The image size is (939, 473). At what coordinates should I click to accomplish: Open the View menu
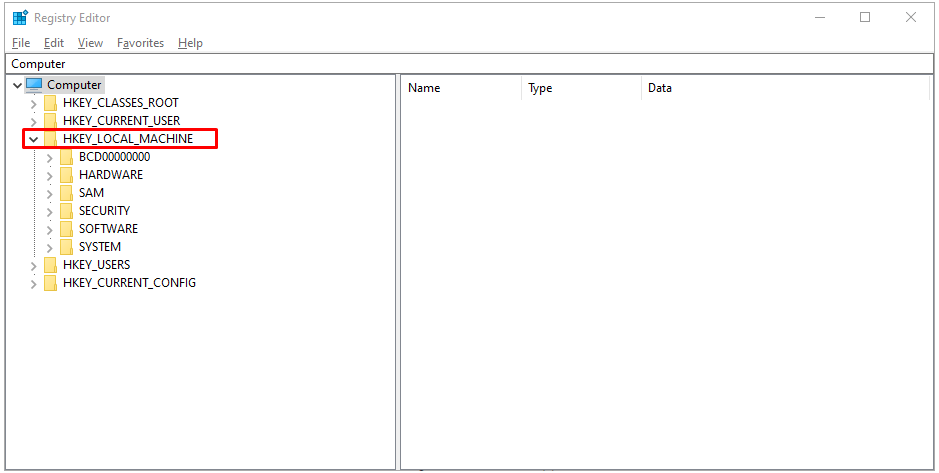90,43
